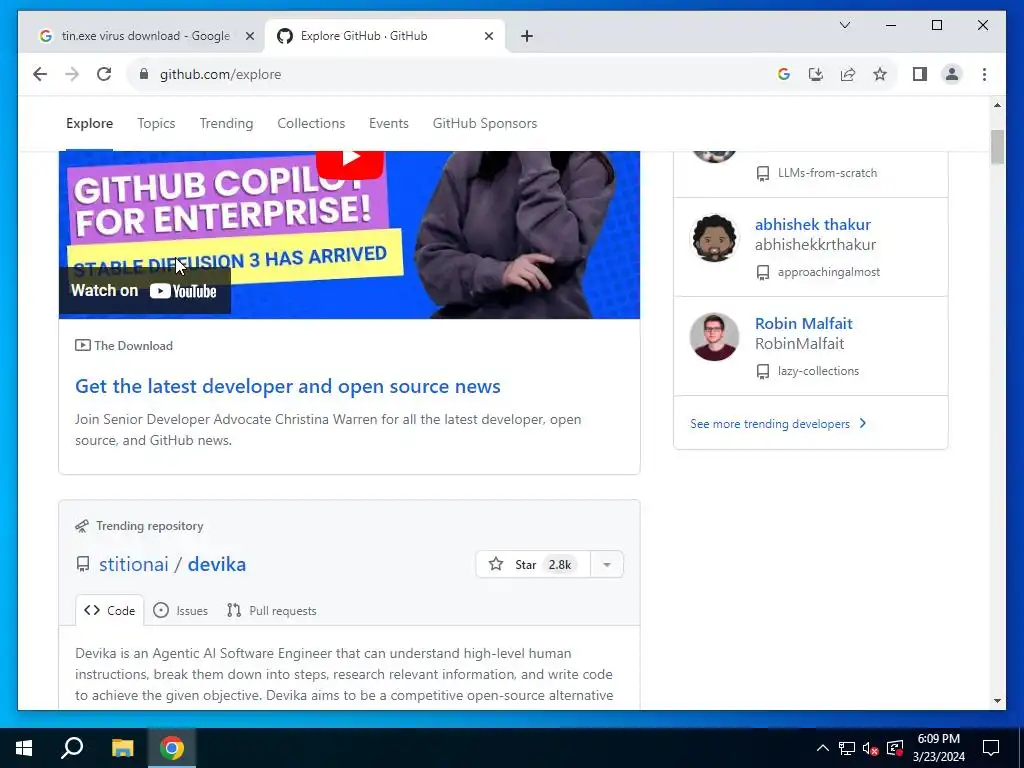This screenshot has width=1024, height=768.
Task: Close the Explore GitHub tab
Action: [488, 36]
